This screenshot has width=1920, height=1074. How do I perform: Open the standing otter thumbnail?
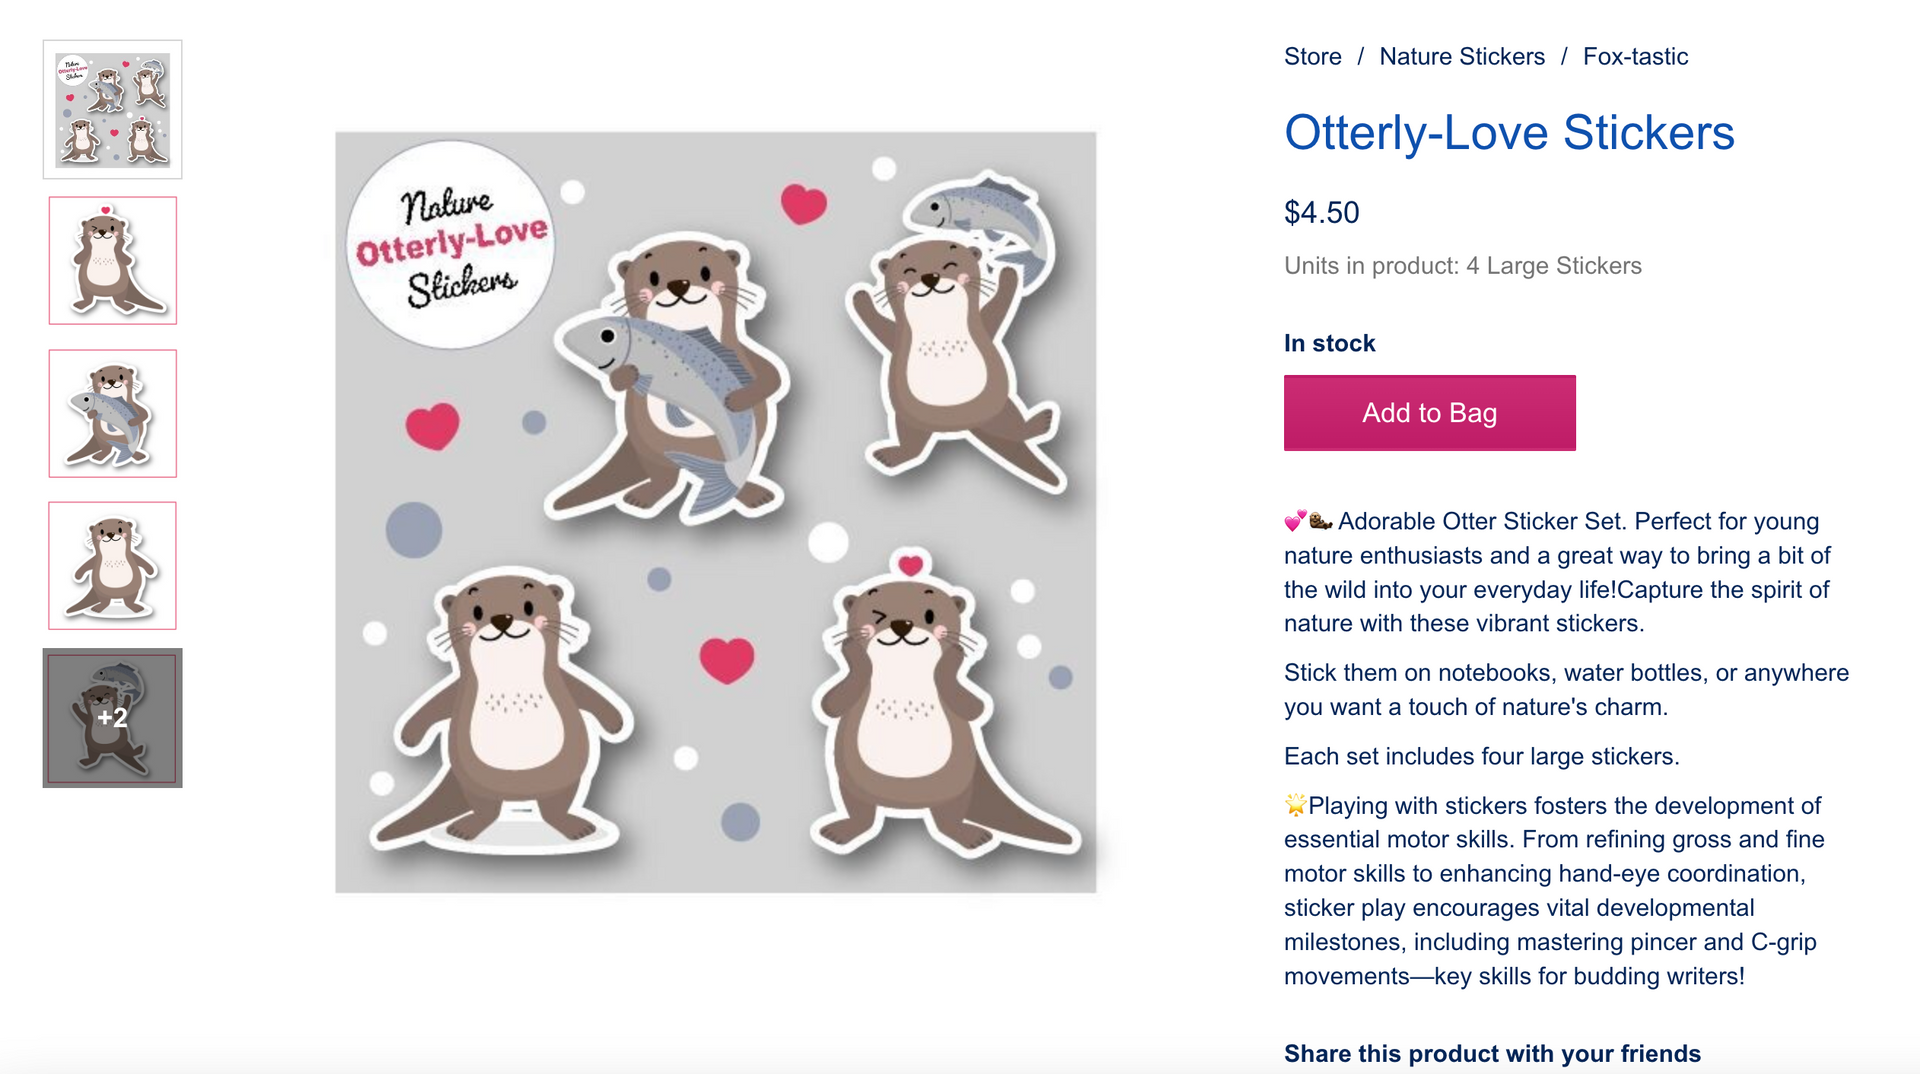pos(112,565)
